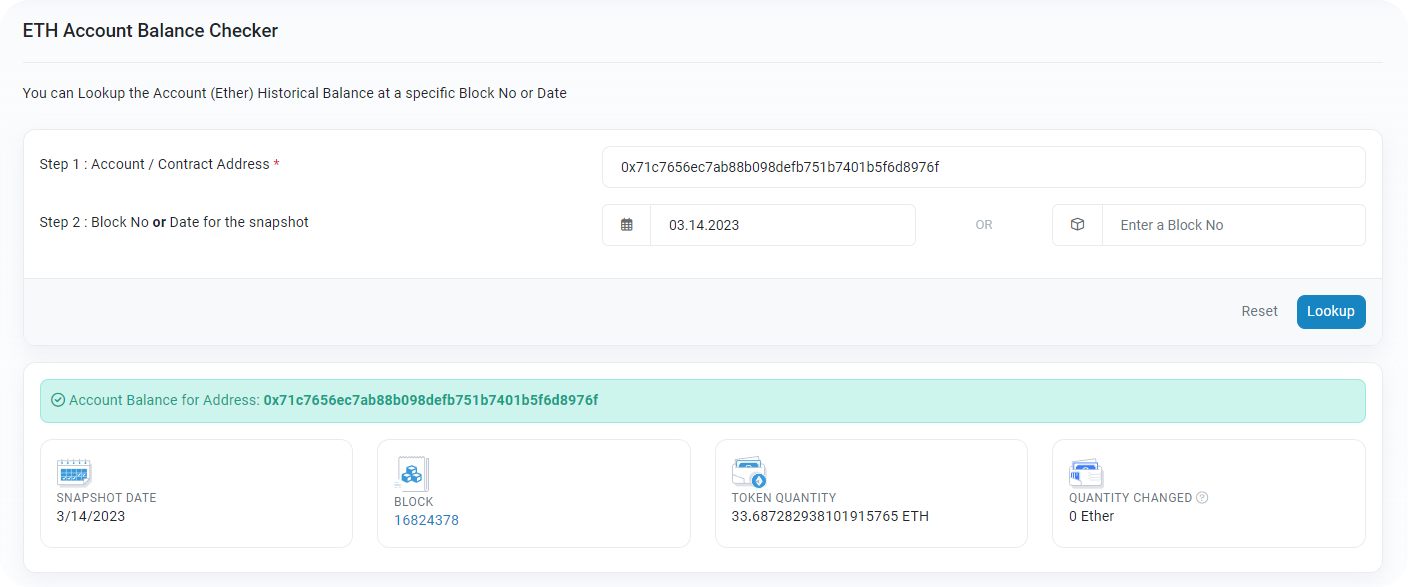
Task: Click the Lookup button
Action: click(x=1331, y=311)
